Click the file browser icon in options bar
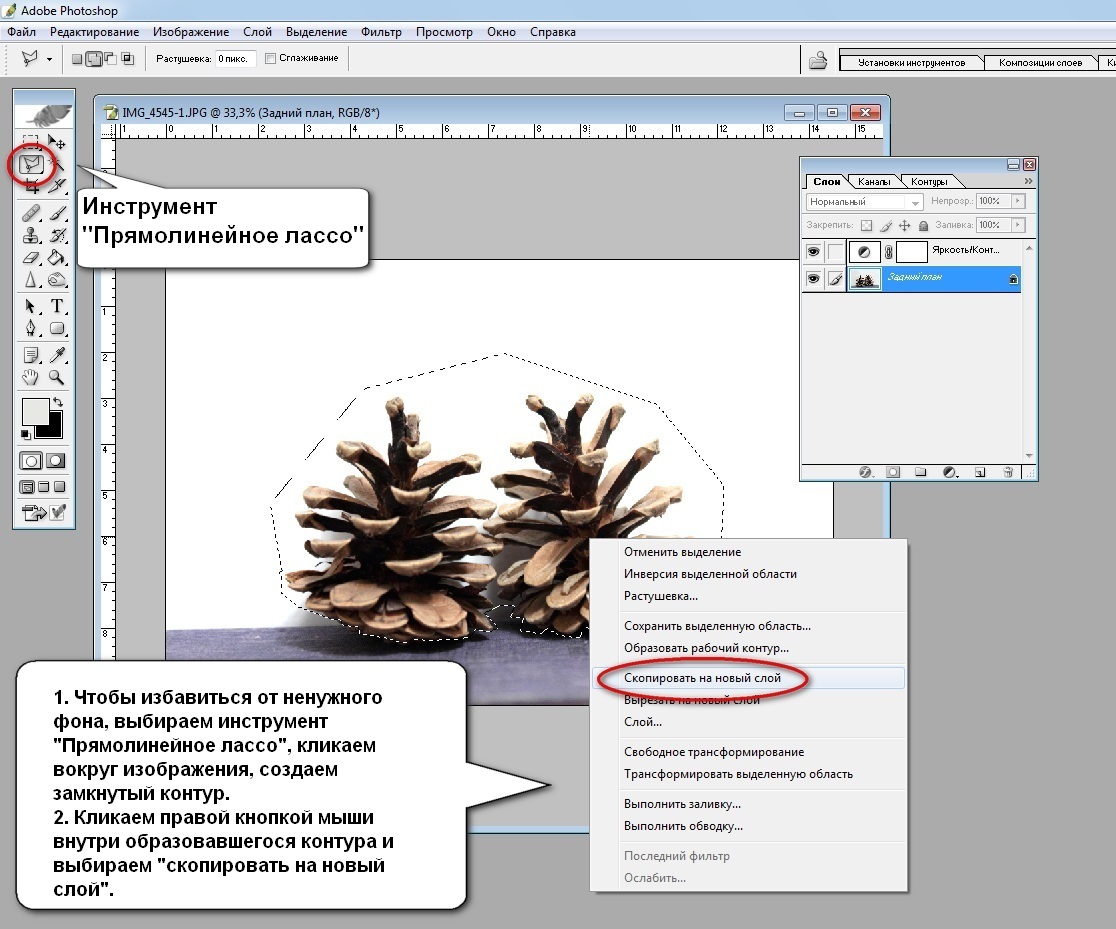1116x929 pixels. [x=818, y=61]
